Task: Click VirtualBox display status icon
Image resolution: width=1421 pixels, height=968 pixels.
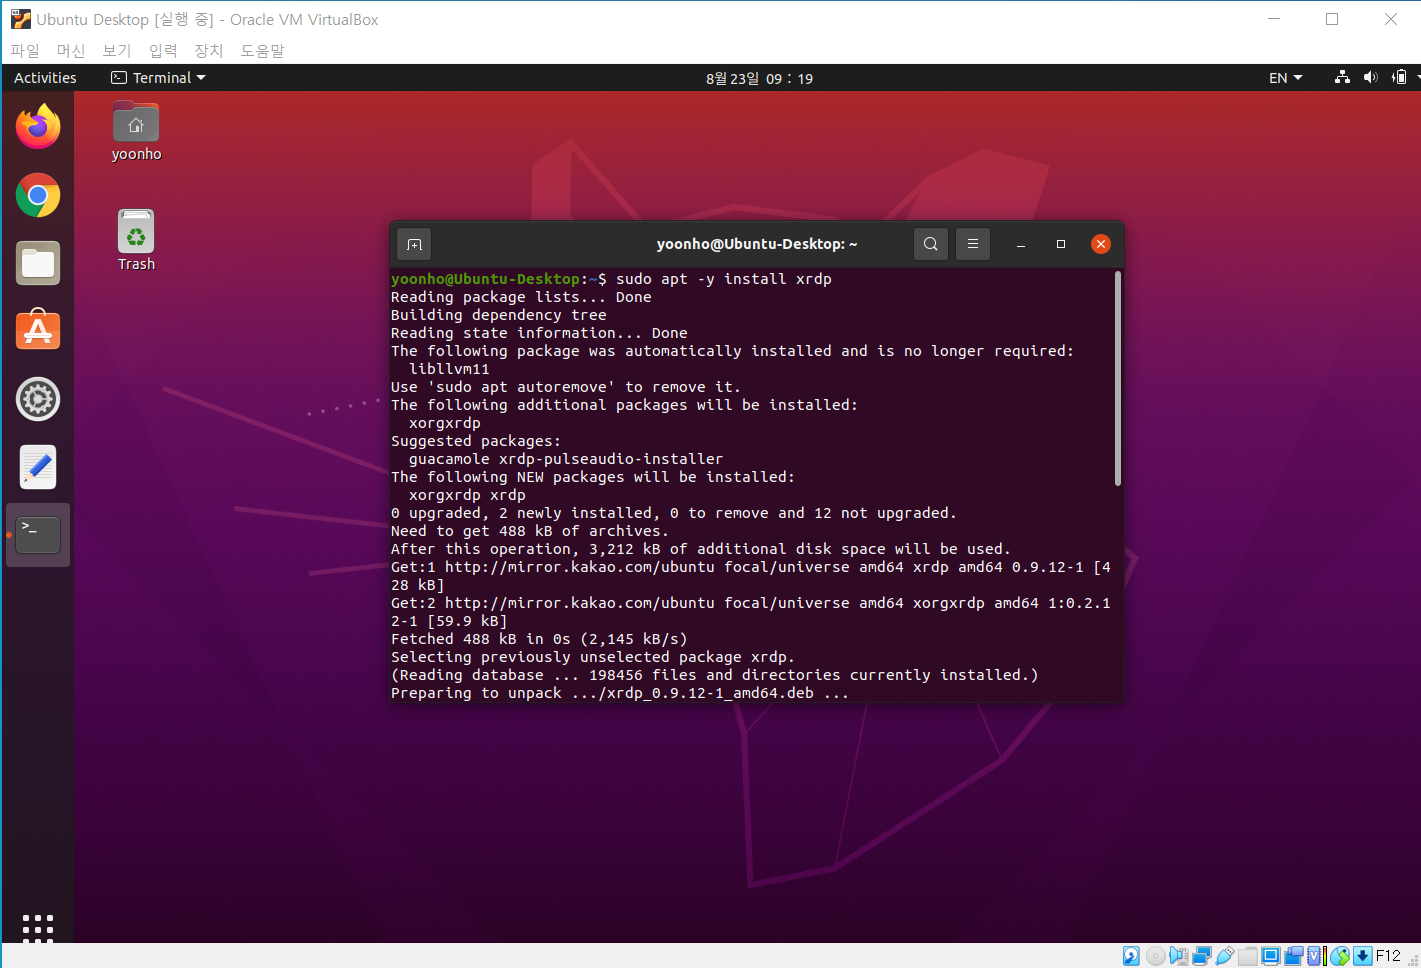Action: tap(1271, 956)
